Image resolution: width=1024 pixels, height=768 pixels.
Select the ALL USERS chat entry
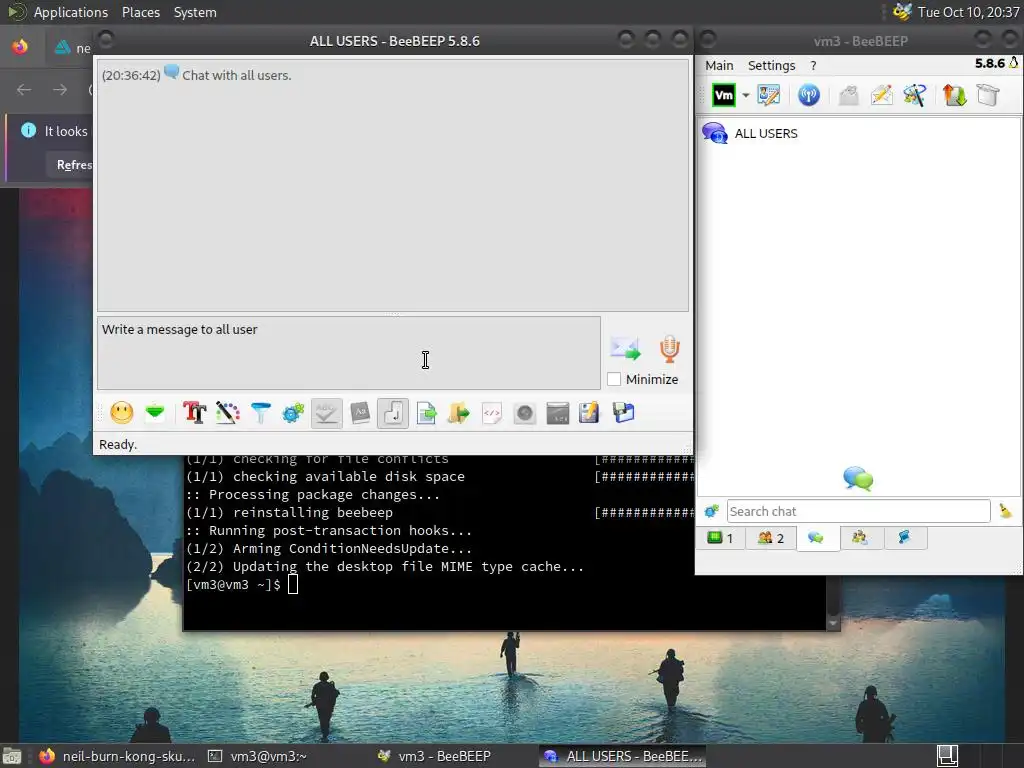858,133
